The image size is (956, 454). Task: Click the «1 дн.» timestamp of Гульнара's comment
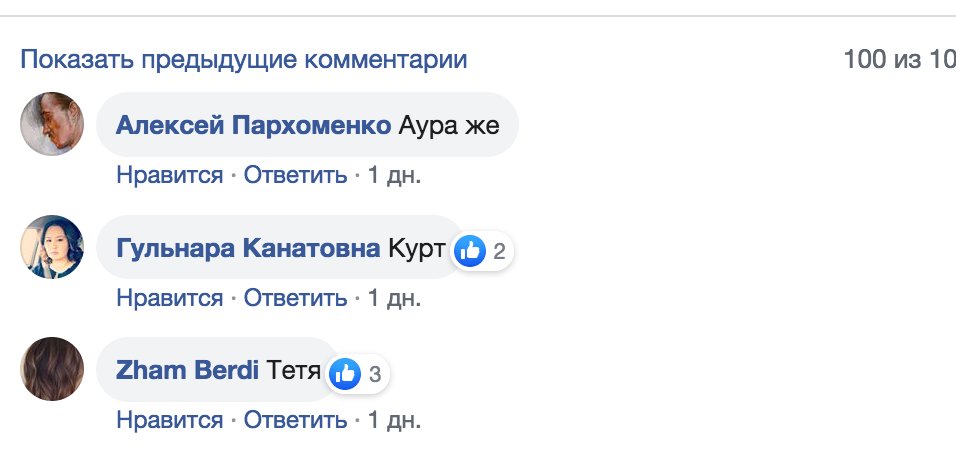tap(394, 298)
